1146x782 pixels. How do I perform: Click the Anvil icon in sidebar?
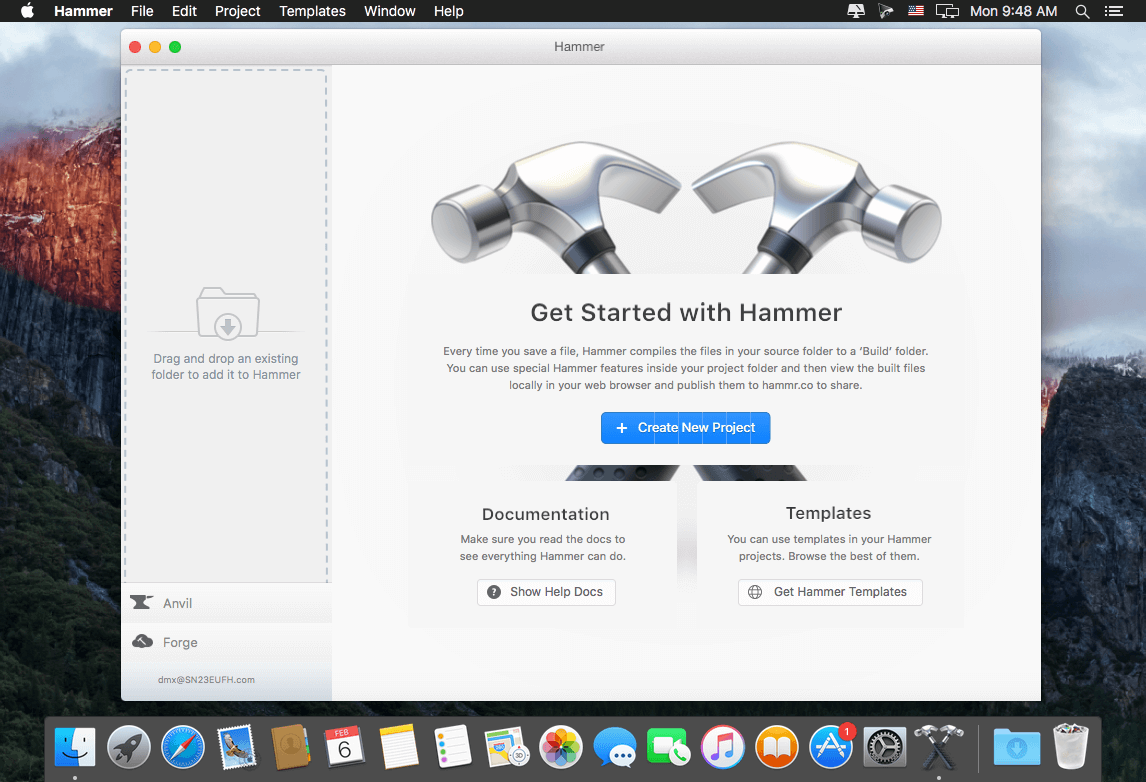(x=142, y=602)
